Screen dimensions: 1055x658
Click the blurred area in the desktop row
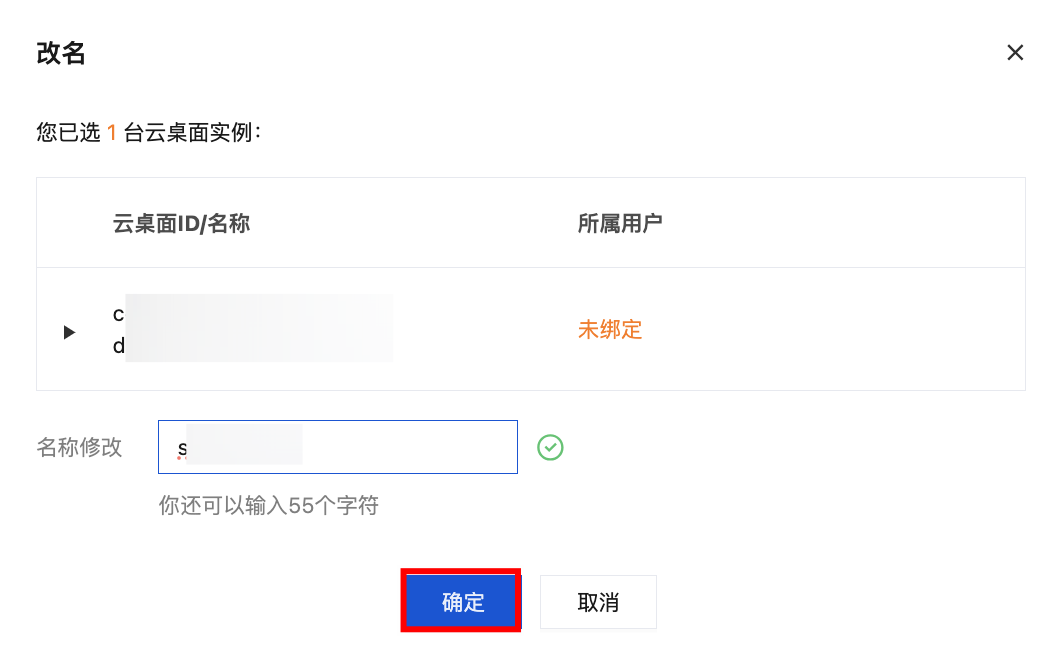[259, 328]
